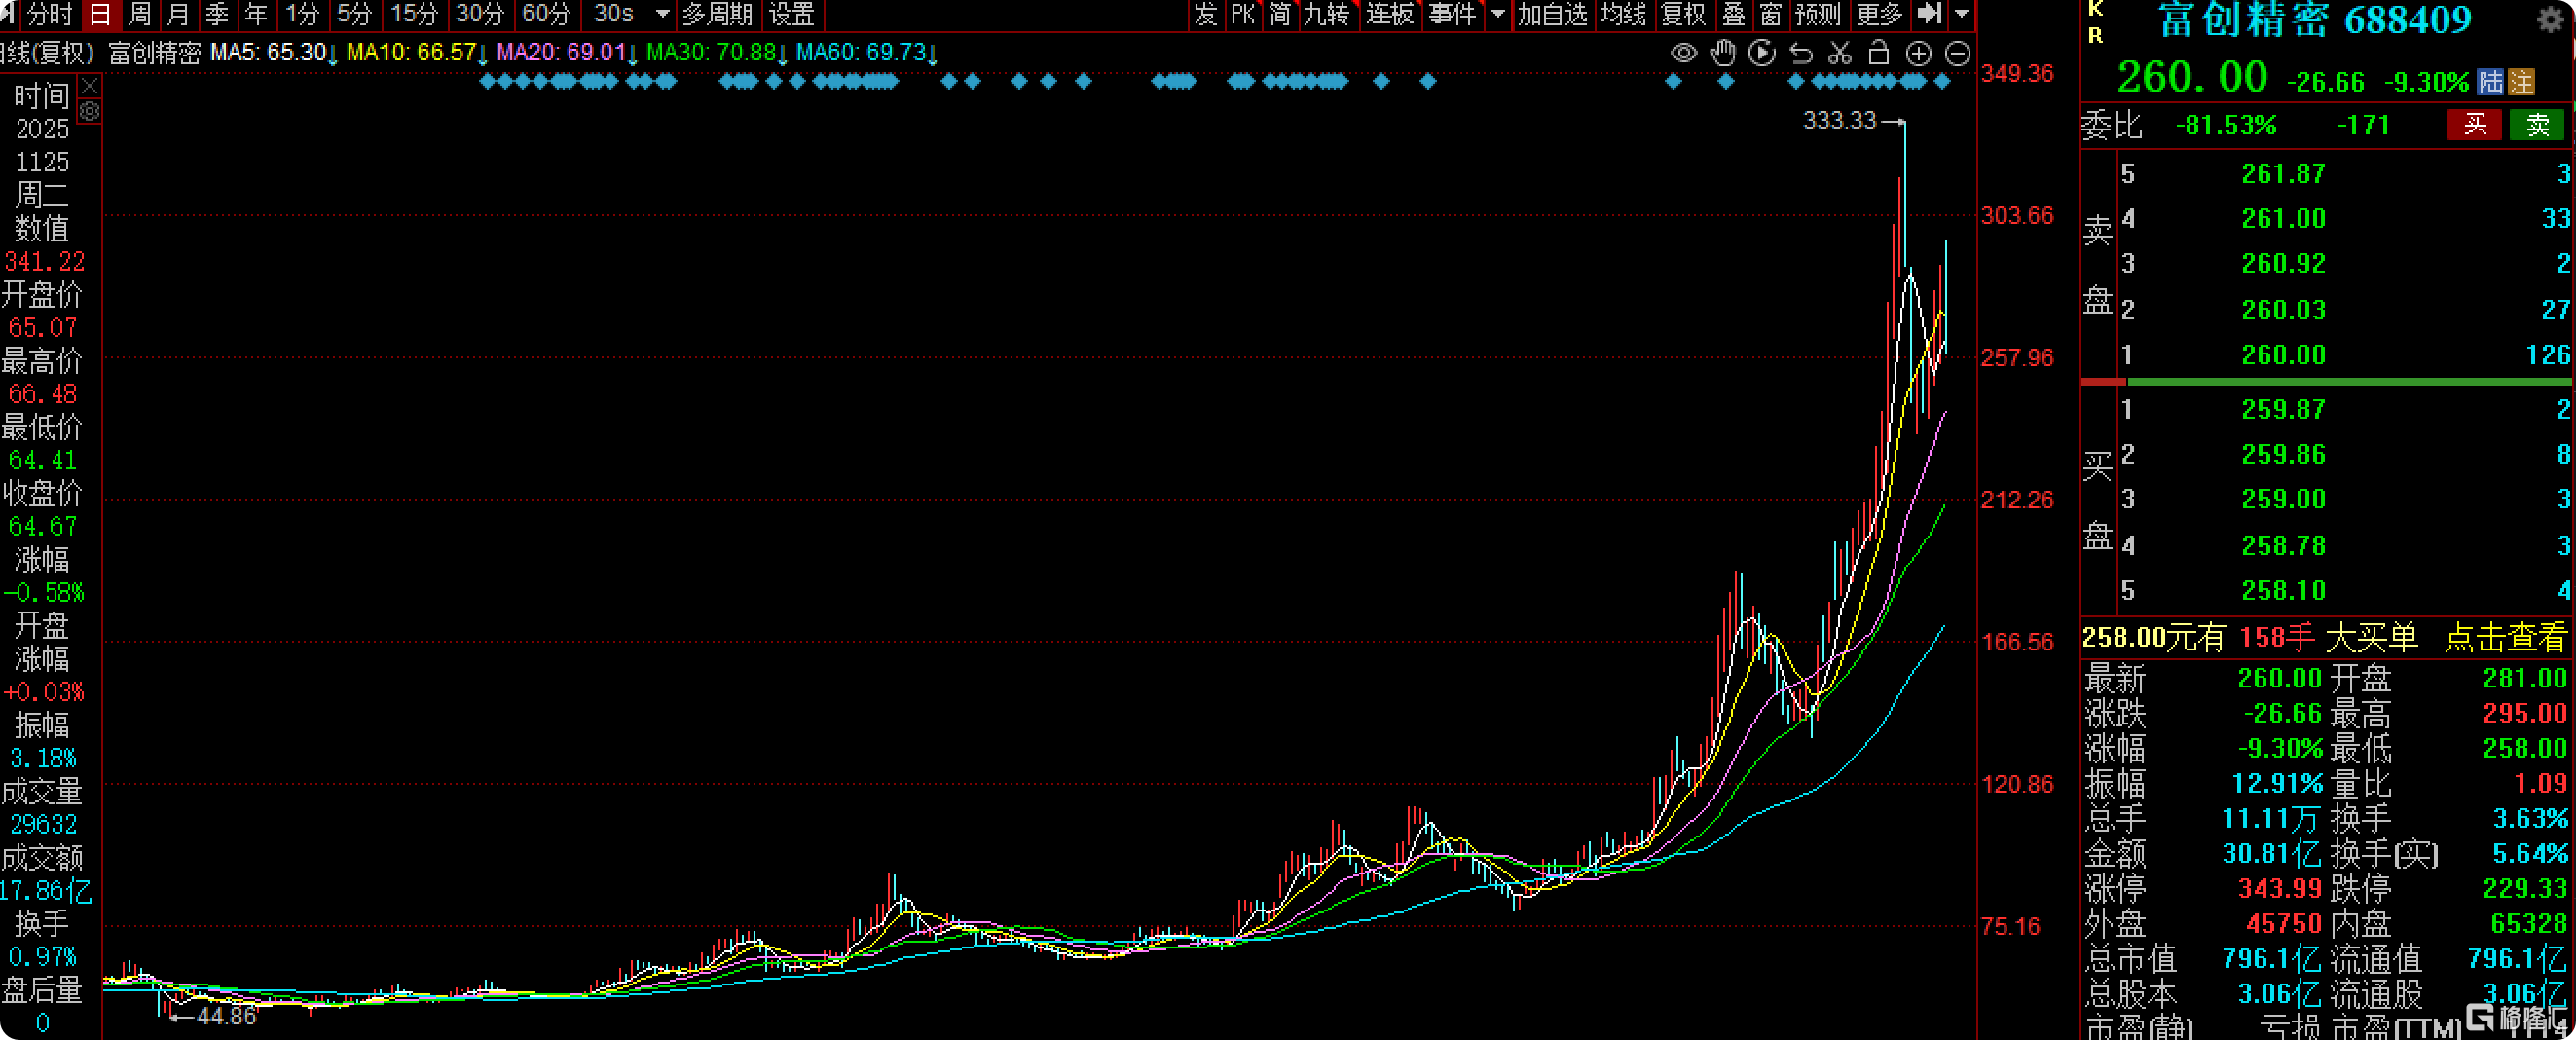Click stock title 富创精密 688409
Viewport: 2576px width, 1040px height.
click(2314, 20)
